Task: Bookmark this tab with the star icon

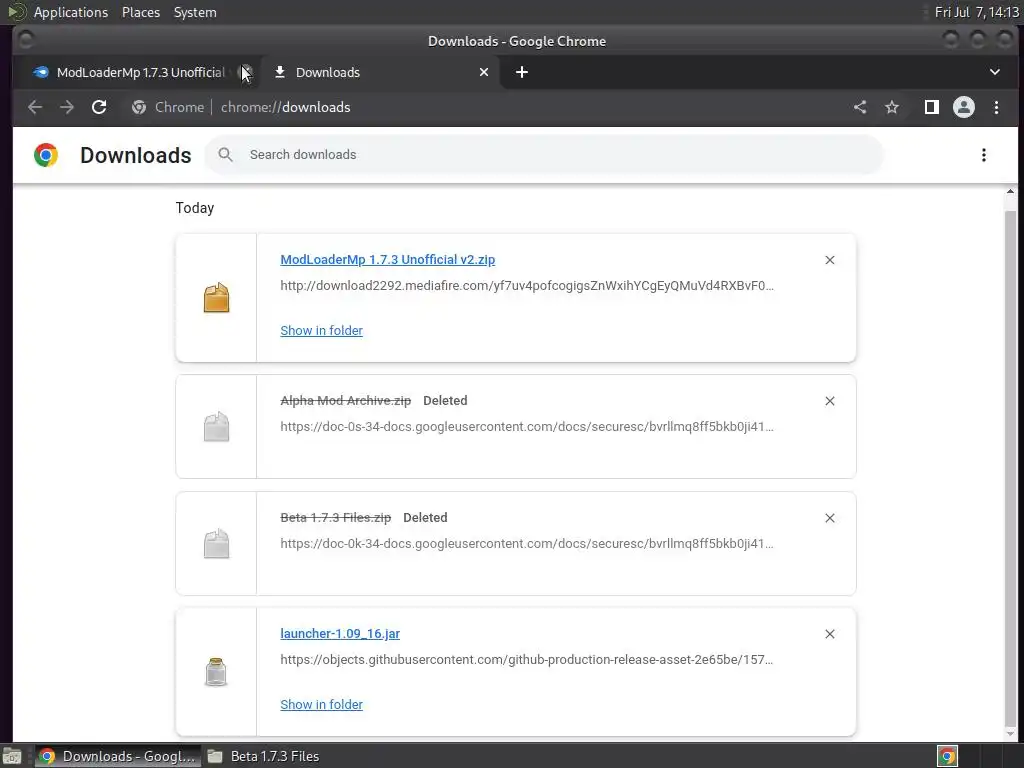Action: tap(891, 107)
